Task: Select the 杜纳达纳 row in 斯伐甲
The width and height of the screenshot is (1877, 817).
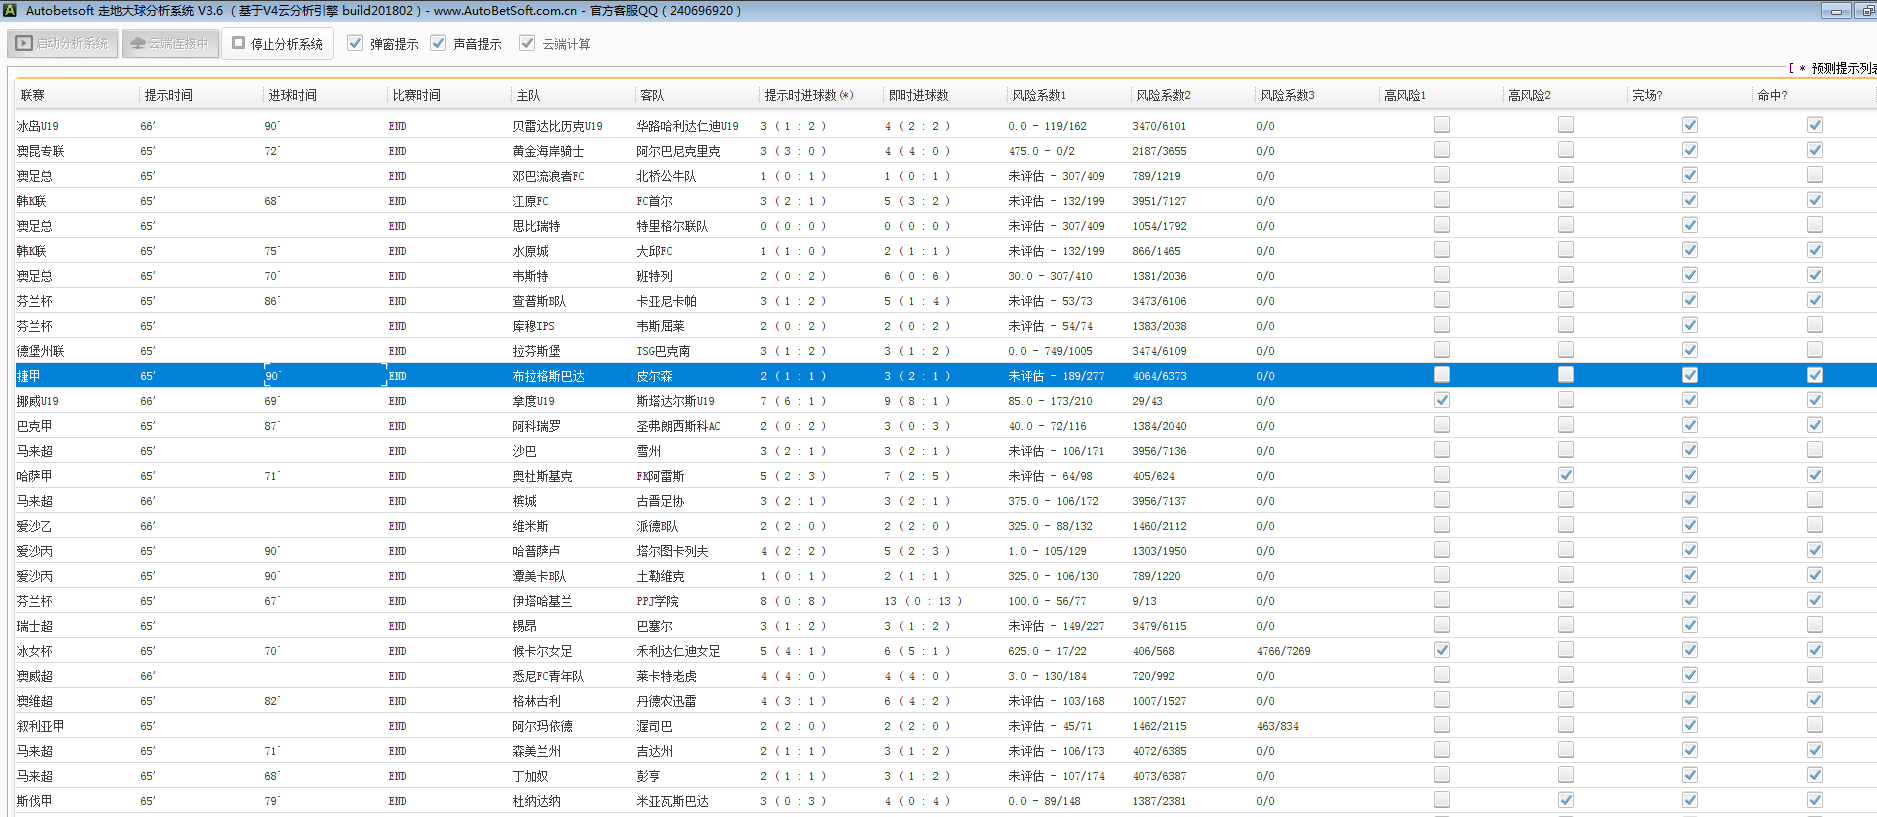Action: tap(536, 801)
